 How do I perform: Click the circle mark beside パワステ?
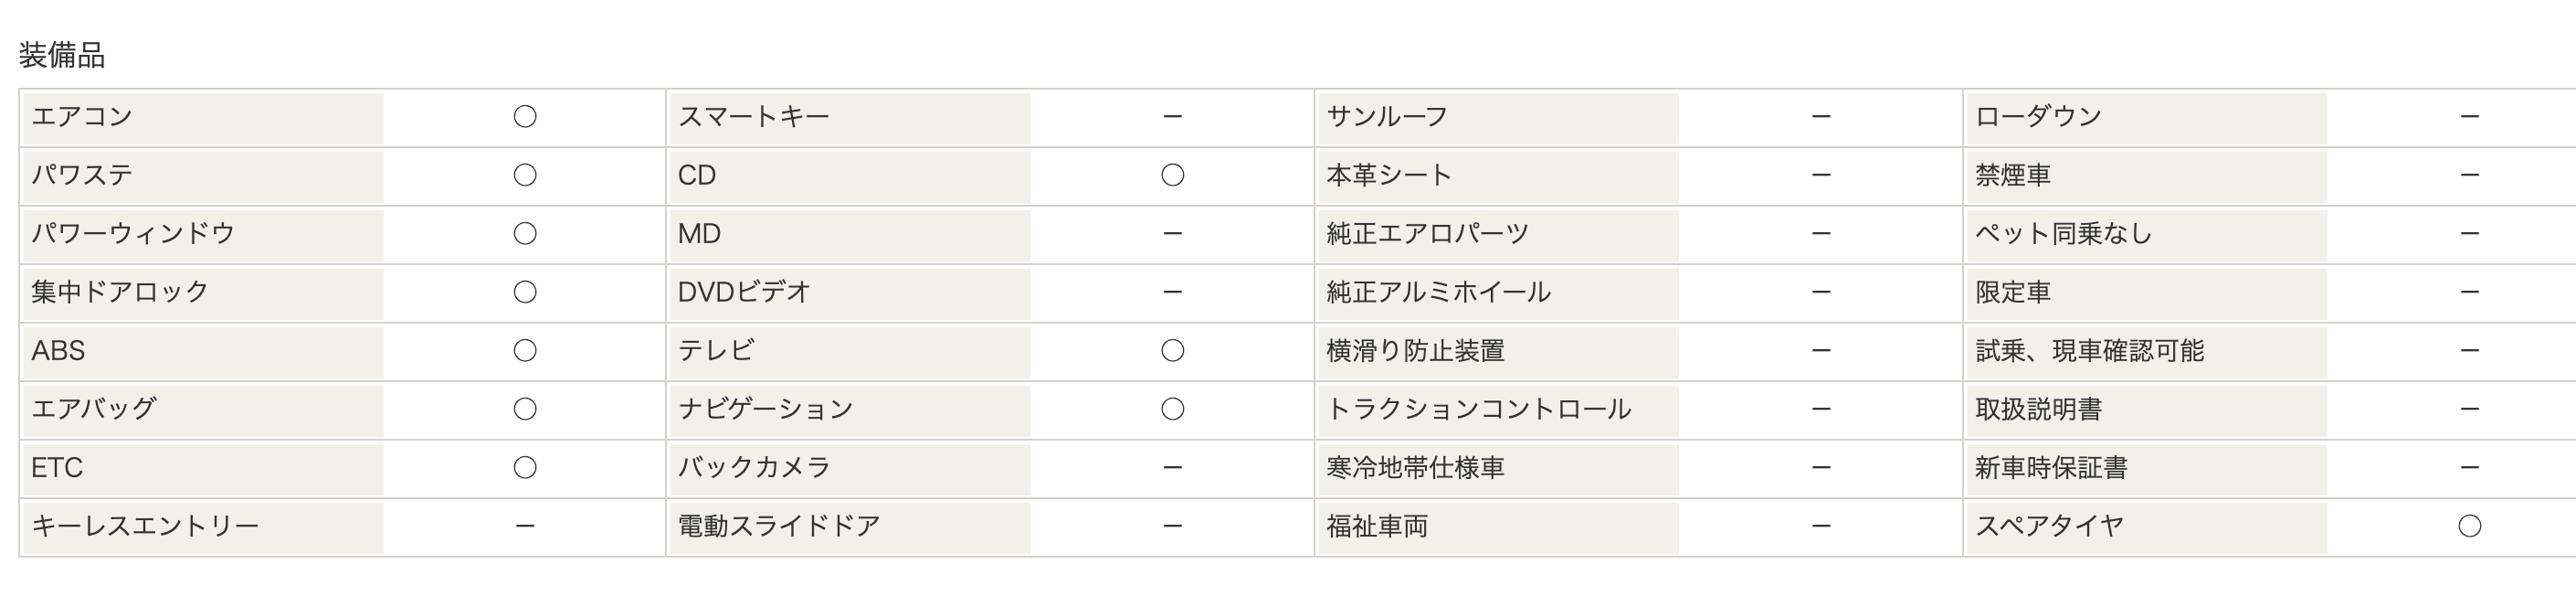(x=525, y=175)
